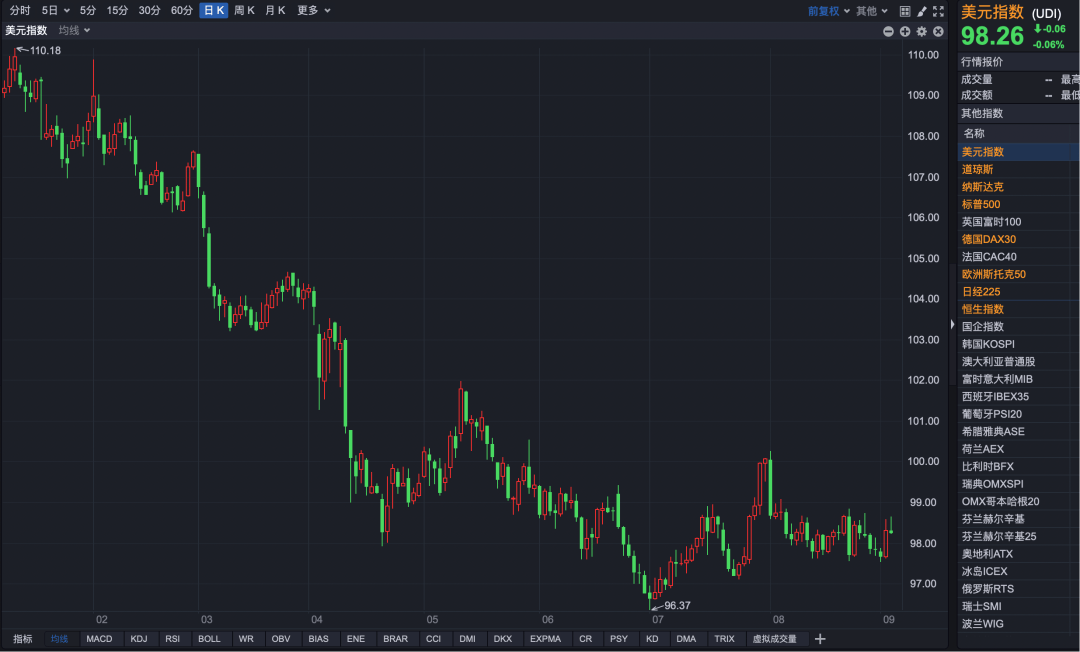Click the fullscreen expand icon
The height and width of the screenshot is (652, 1080).
click(x=938, y=11)
